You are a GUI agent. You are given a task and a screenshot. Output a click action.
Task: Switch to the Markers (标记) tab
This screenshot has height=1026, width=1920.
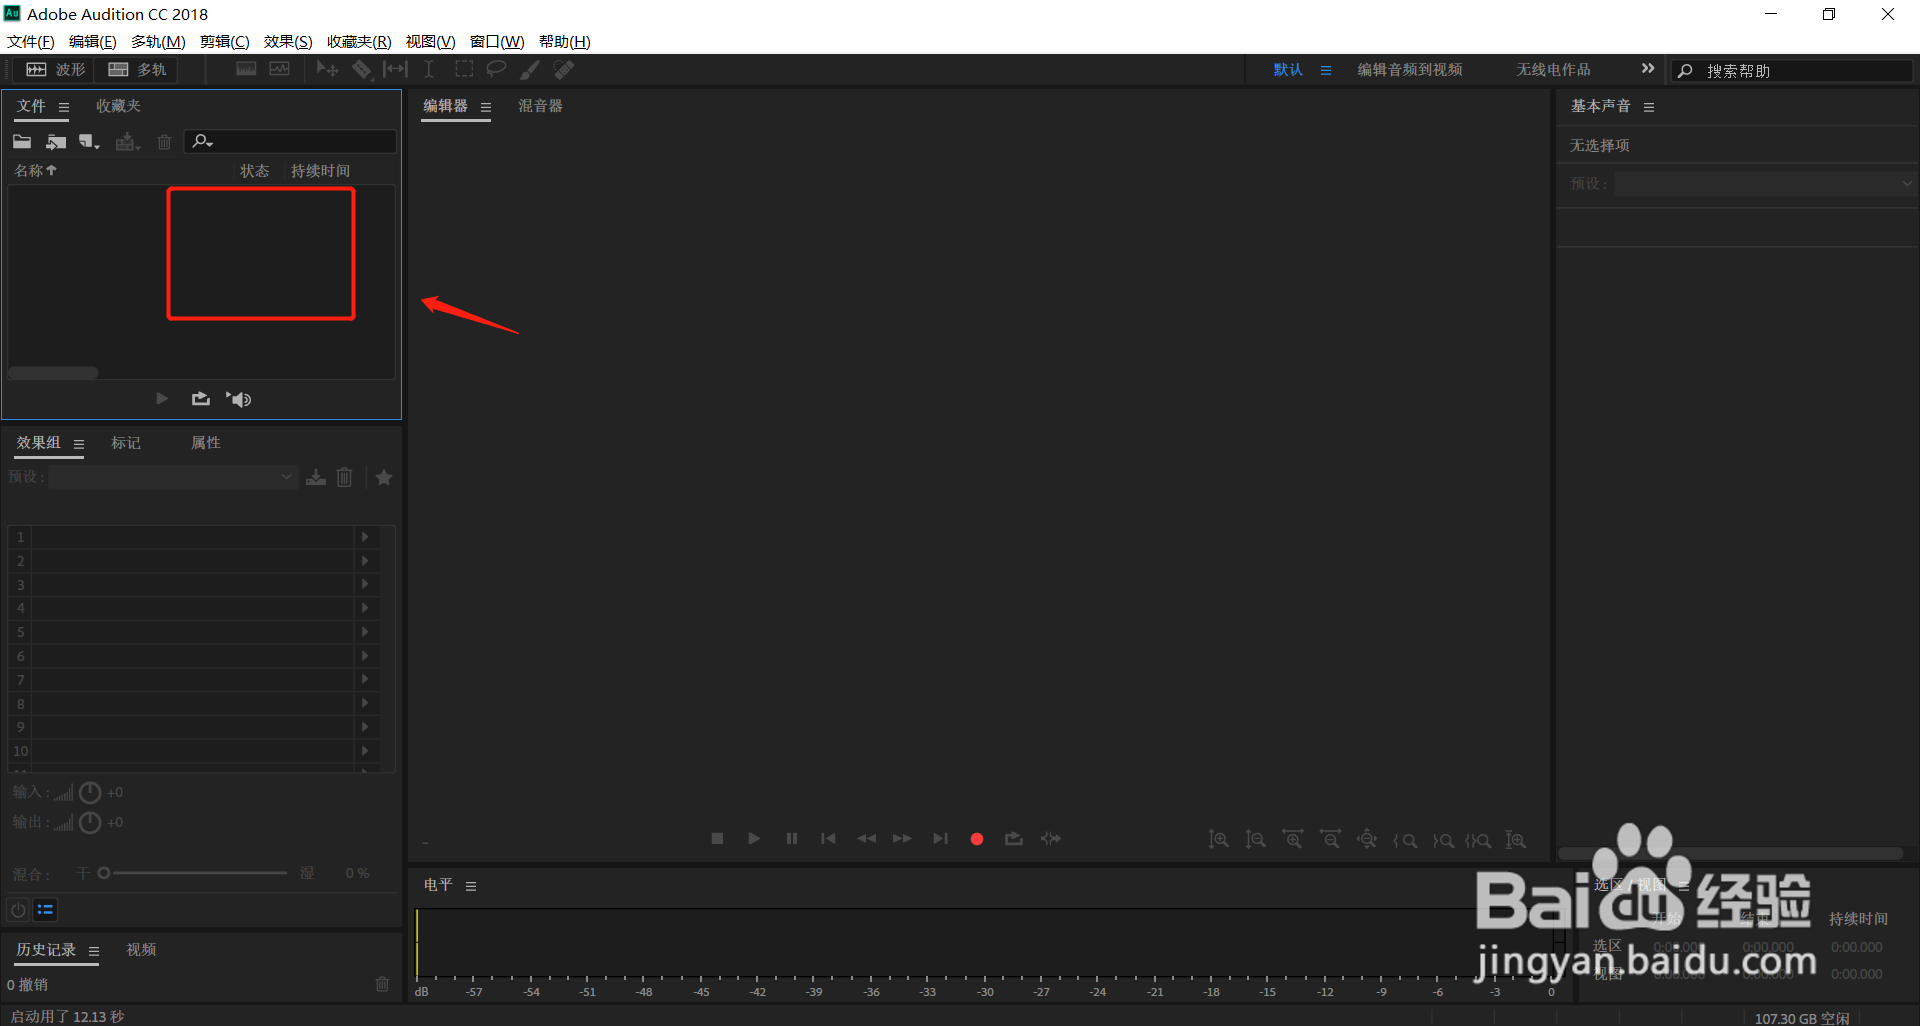coord(126,443)
